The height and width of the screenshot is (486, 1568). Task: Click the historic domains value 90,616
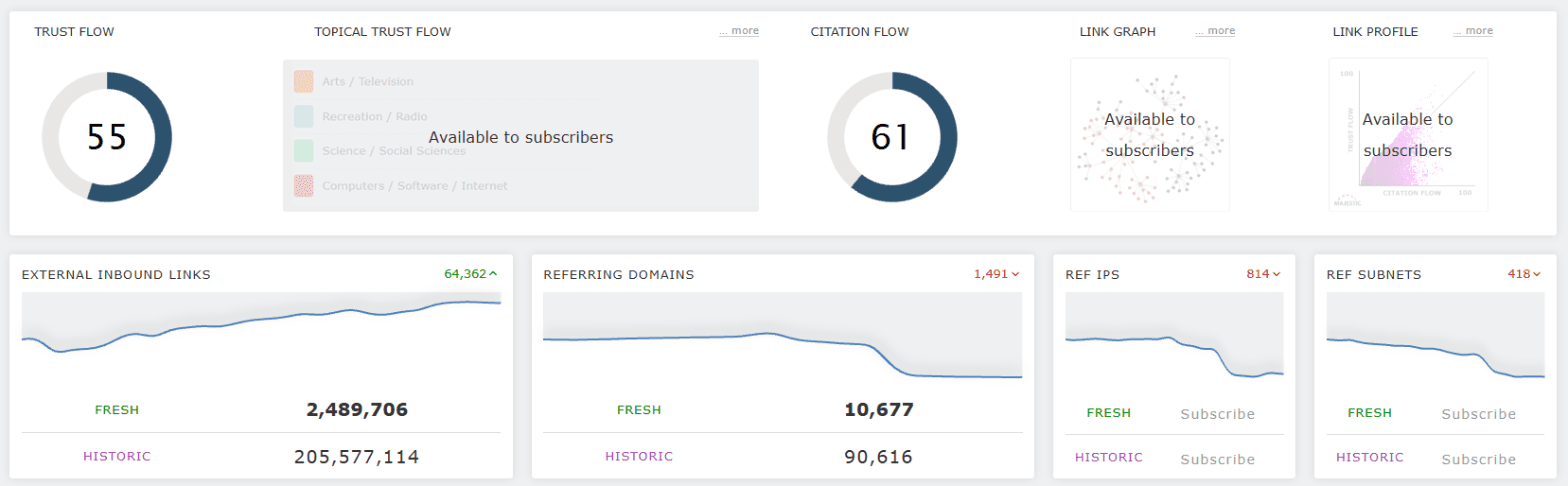[878, 457]
